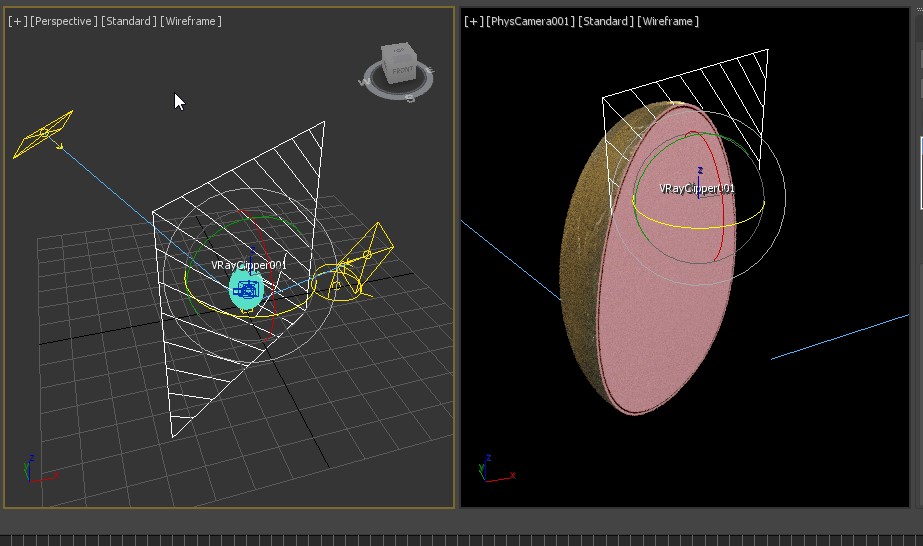The width and height of the screenshot is (923, 546).
Task: Open [Standard] menu in PhysCamera001 viewport
Action: tap(606, 21)
